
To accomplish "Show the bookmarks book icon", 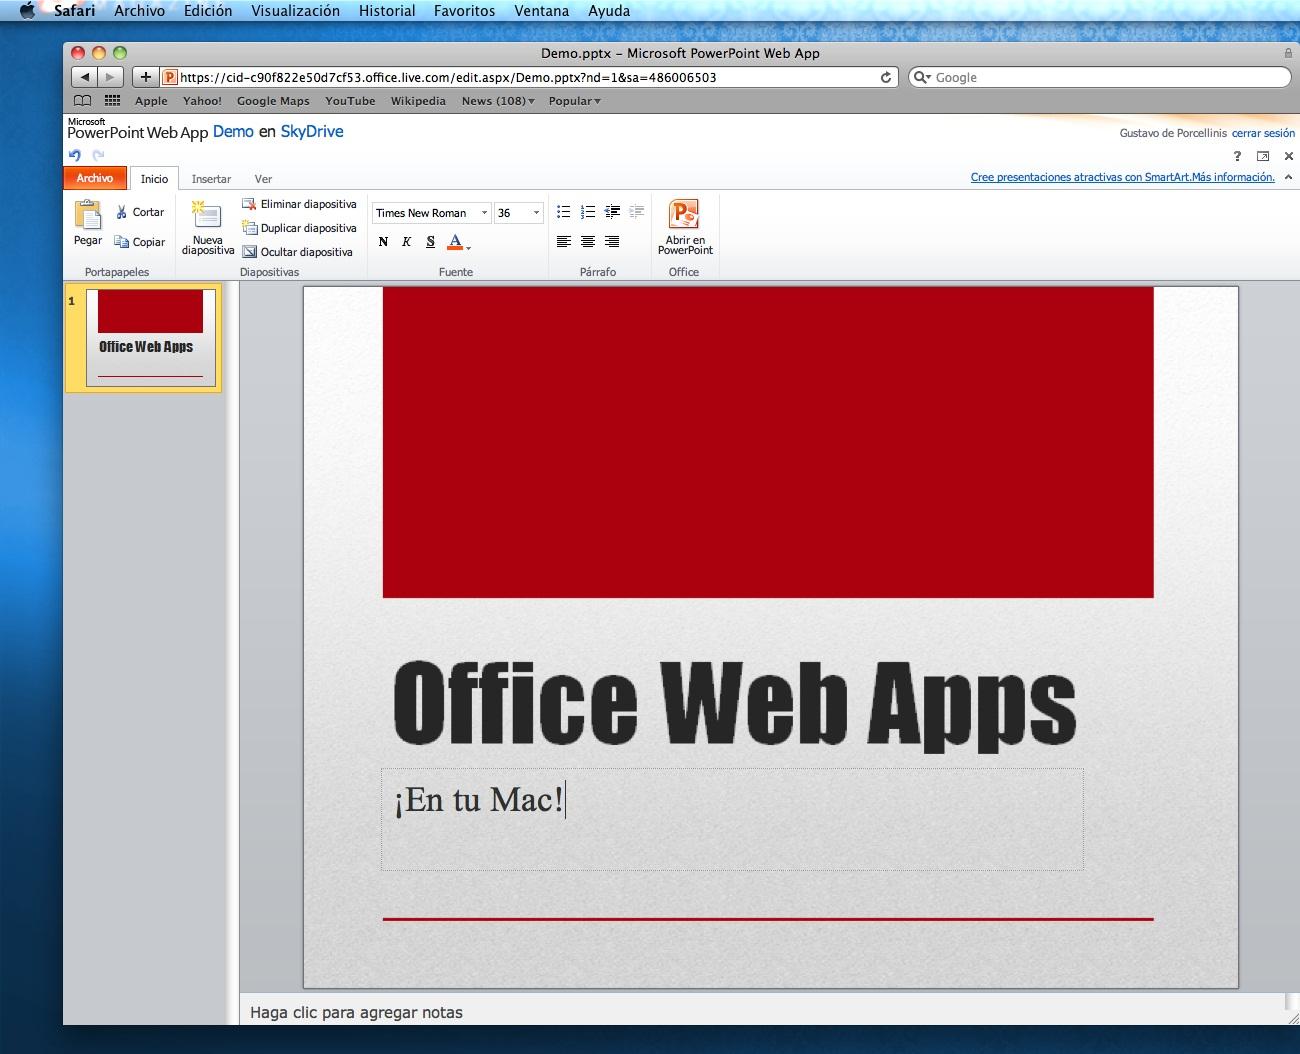I will 83,101.
